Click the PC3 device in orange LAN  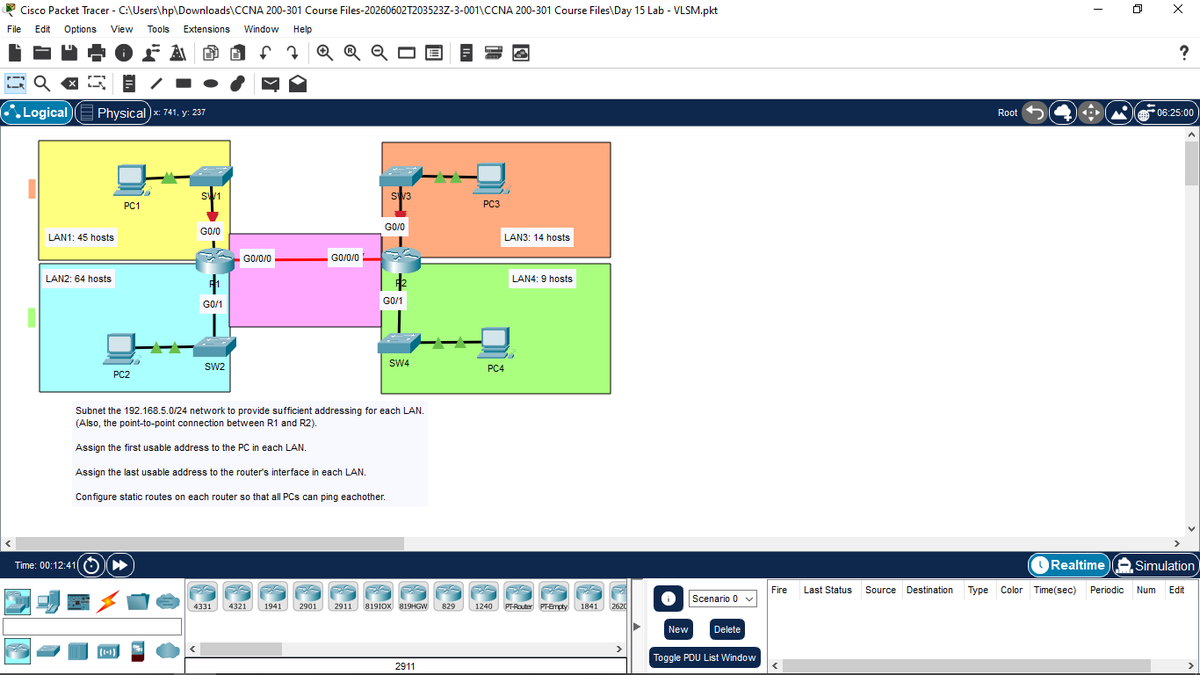pos(490,178)
